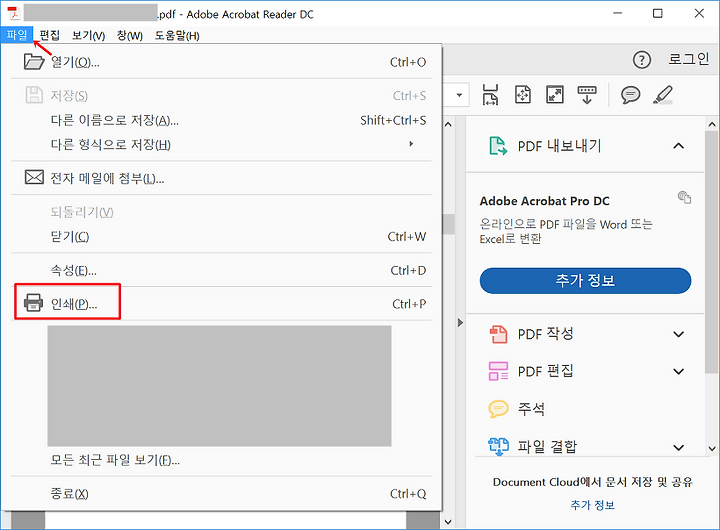The image size is (720, 530).
Task: Open 속성(E)... document properties
Action: coord(221,270)
